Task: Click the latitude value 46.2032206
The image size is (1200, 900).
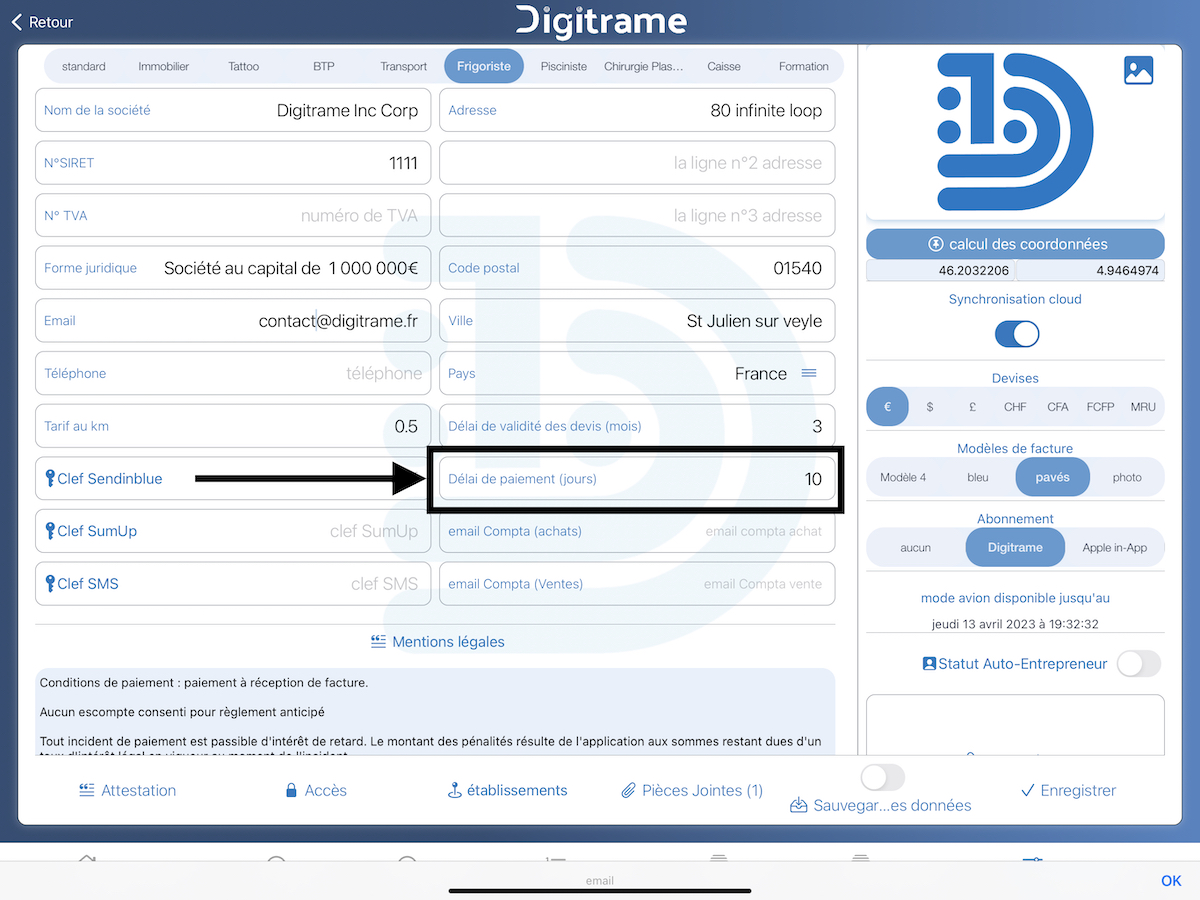Action: coord(941,270)
